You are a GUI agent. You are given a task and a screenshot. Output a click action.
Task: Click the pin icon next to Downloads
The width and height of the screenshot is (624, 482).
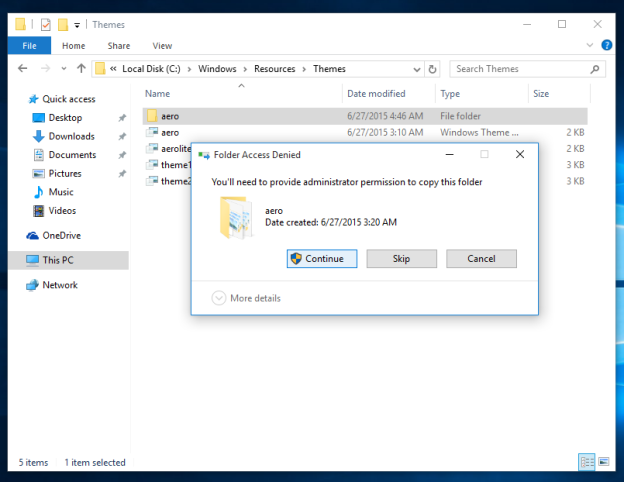122,137
